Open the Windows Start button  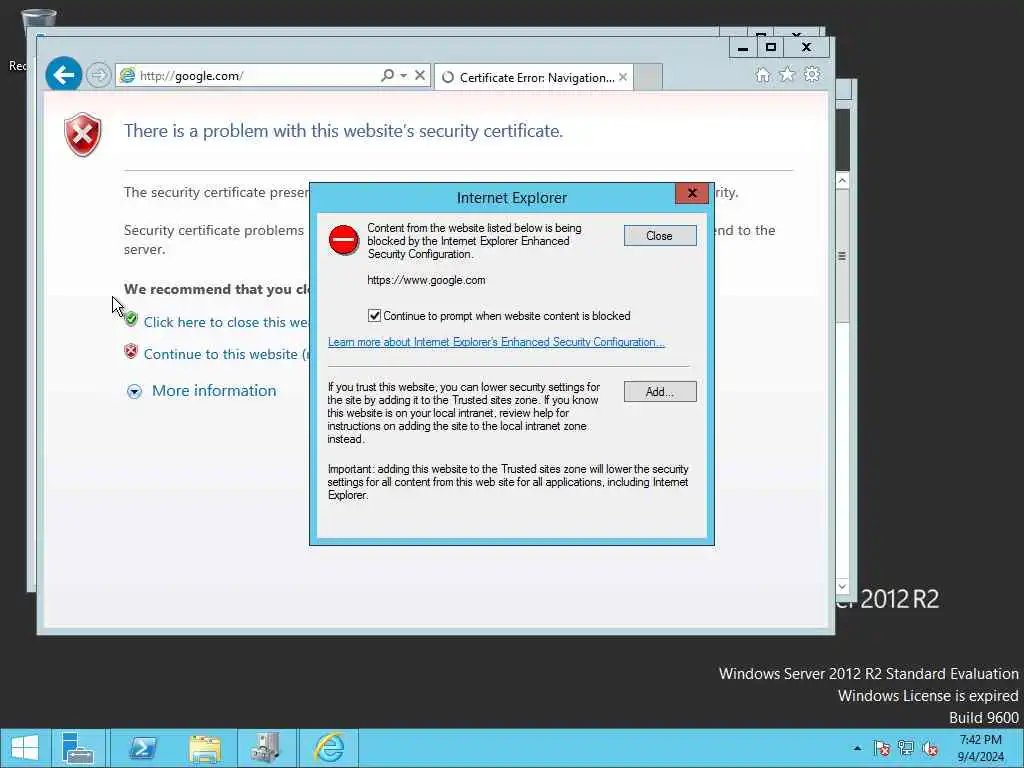[x=25, y=748]
